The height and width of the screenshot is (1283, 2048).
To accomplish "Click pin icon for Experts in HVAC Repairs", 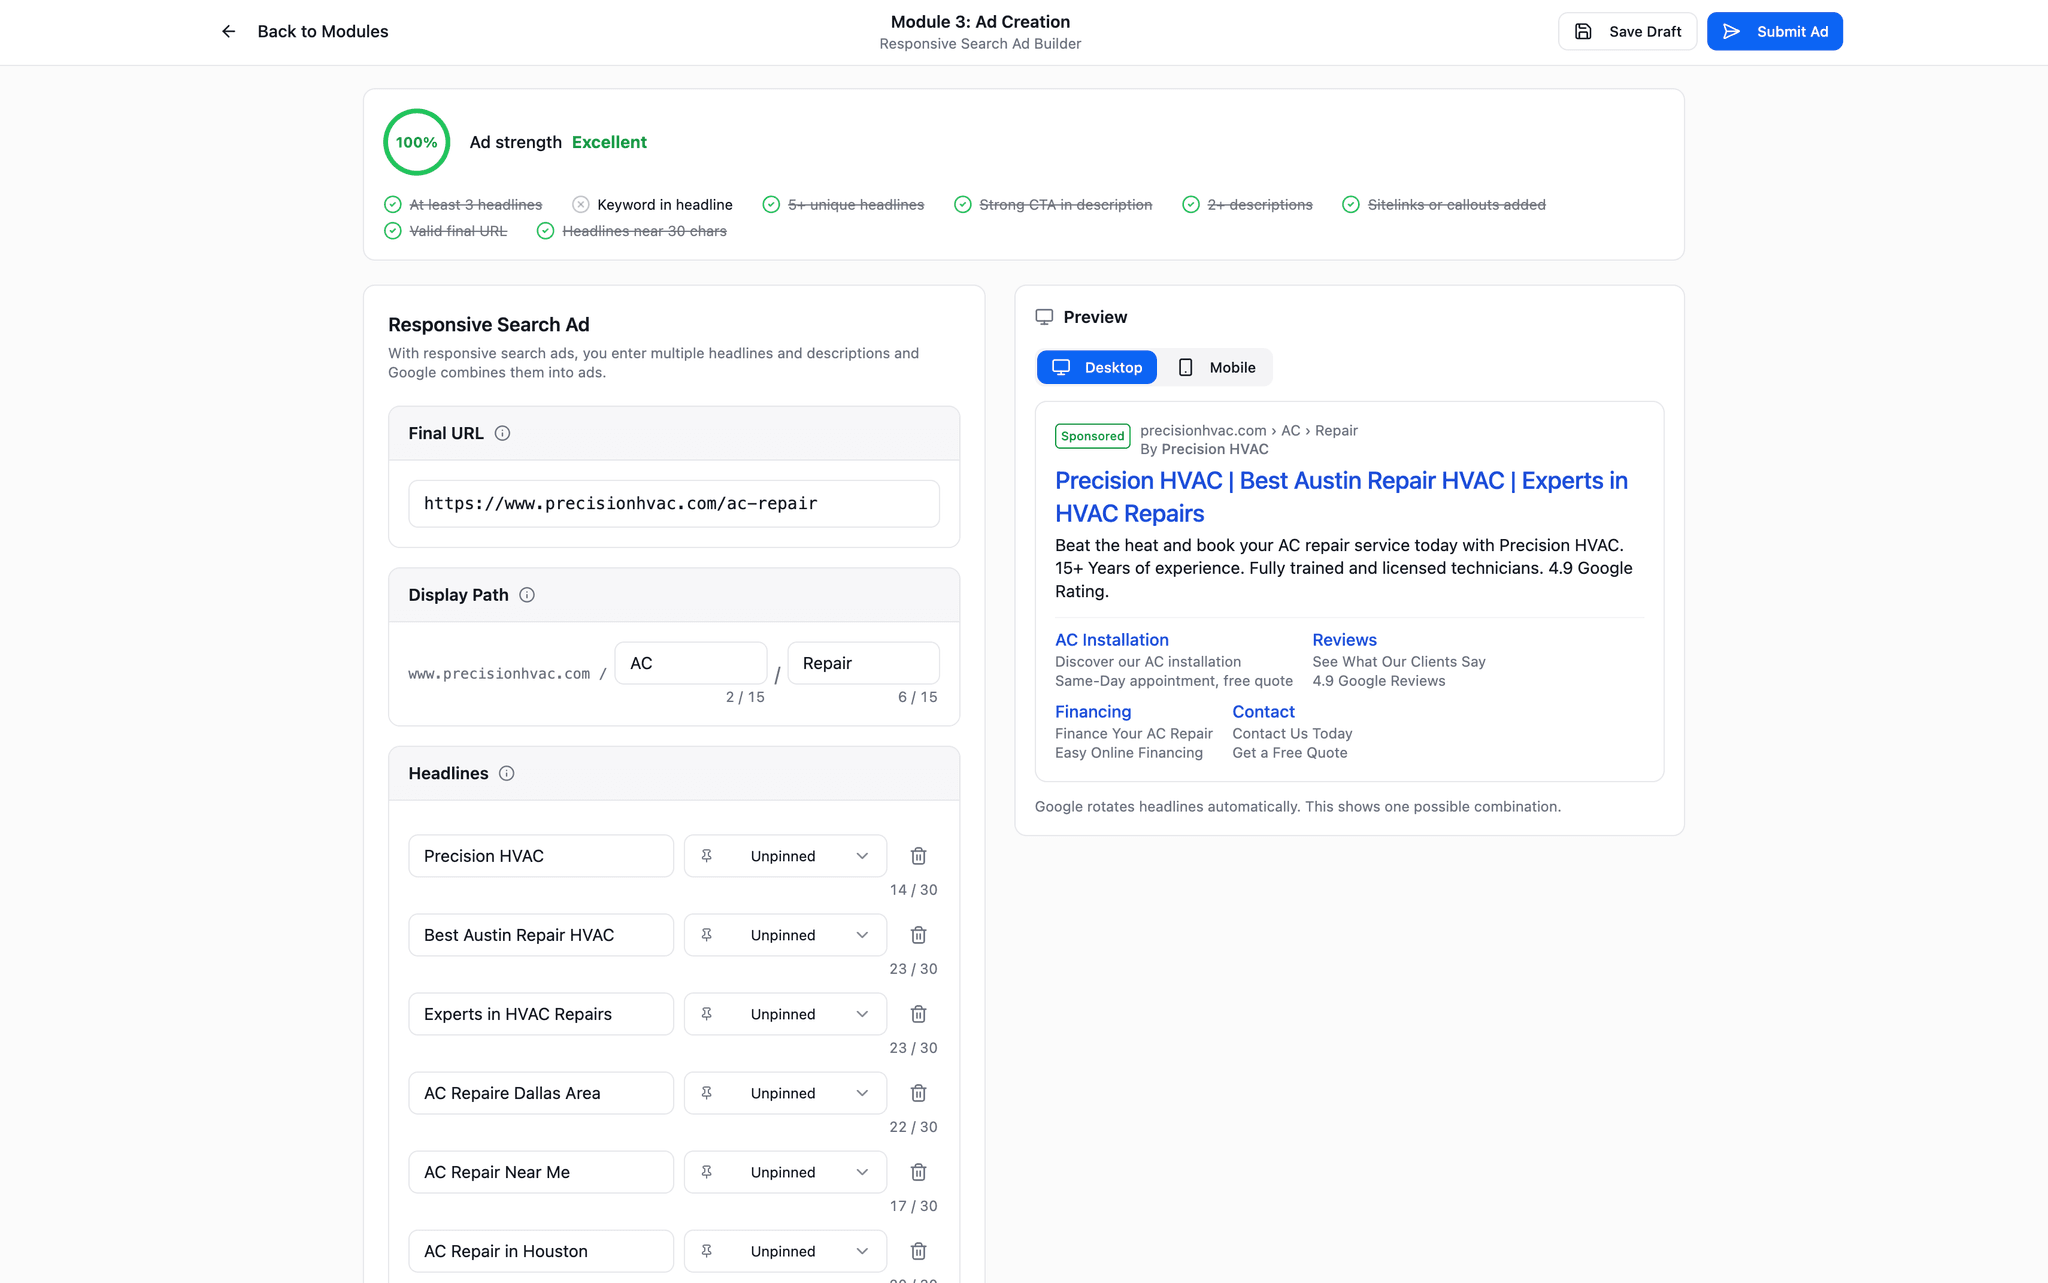I will pos(707,1014).
